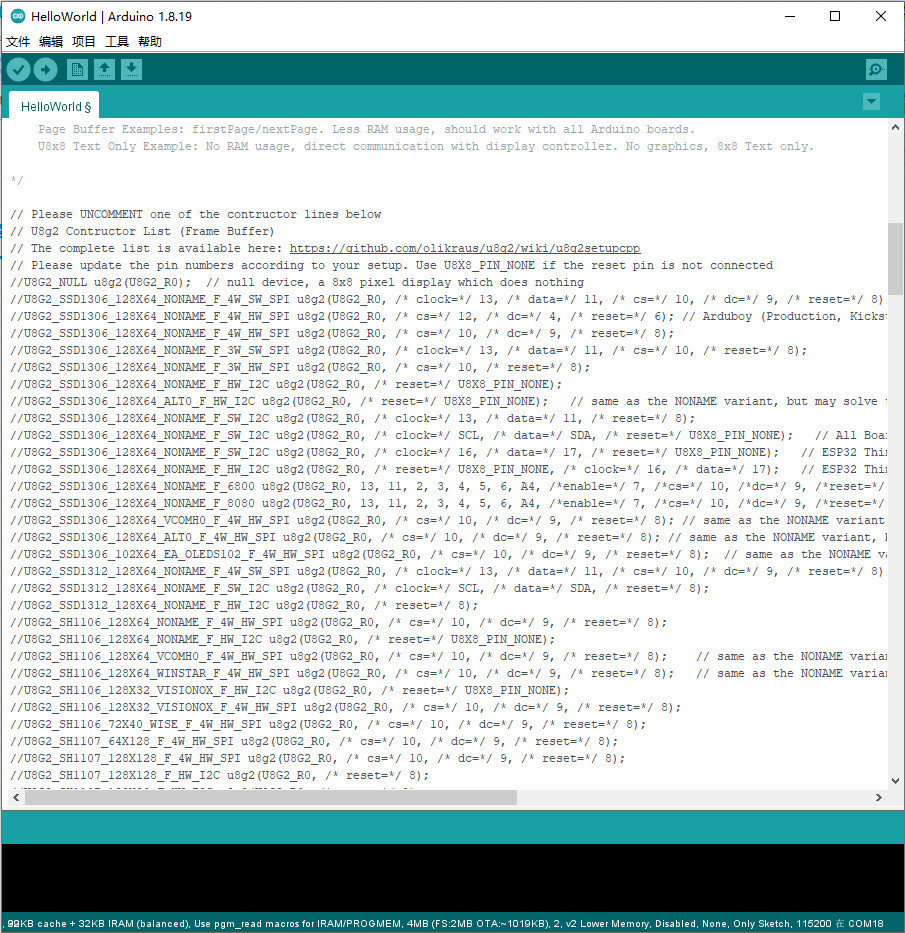Viewport: 905px width, 933px height.
Task: Click the SSD1306_102X64_EA_OLEDS102 line
Action: point(448,554)
